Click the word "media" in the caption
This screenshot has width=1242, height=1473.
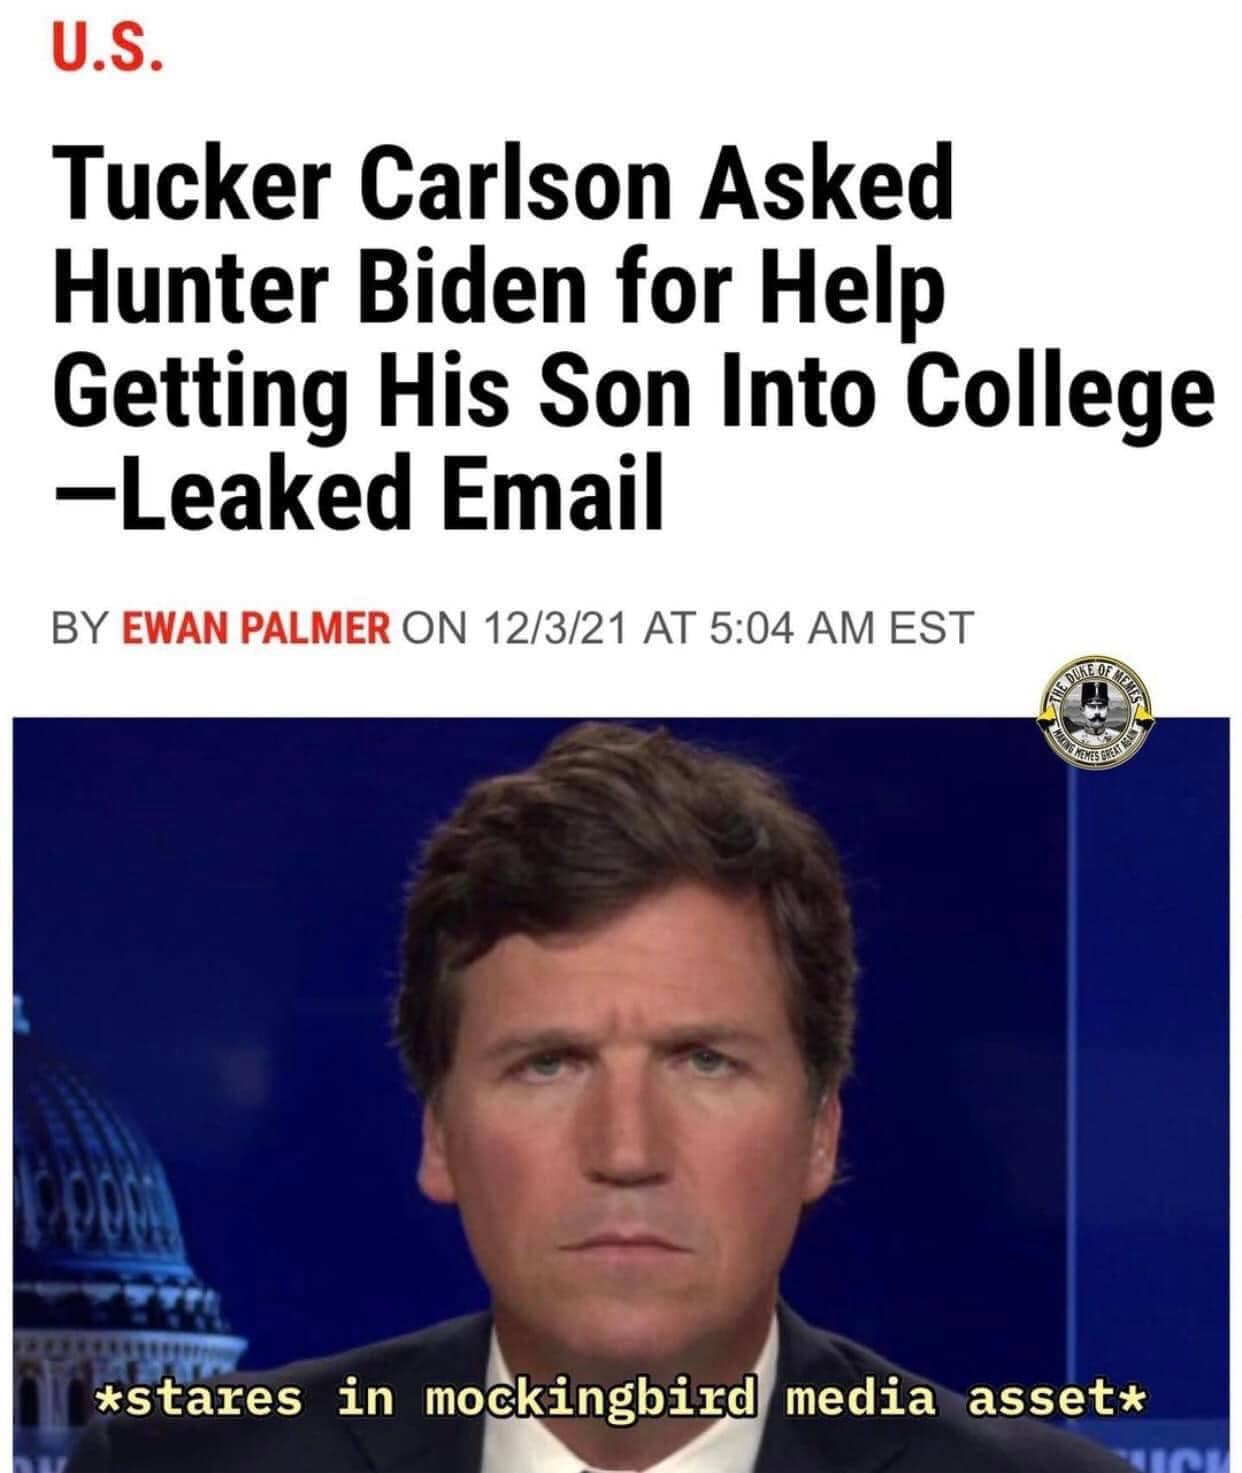861,1397
